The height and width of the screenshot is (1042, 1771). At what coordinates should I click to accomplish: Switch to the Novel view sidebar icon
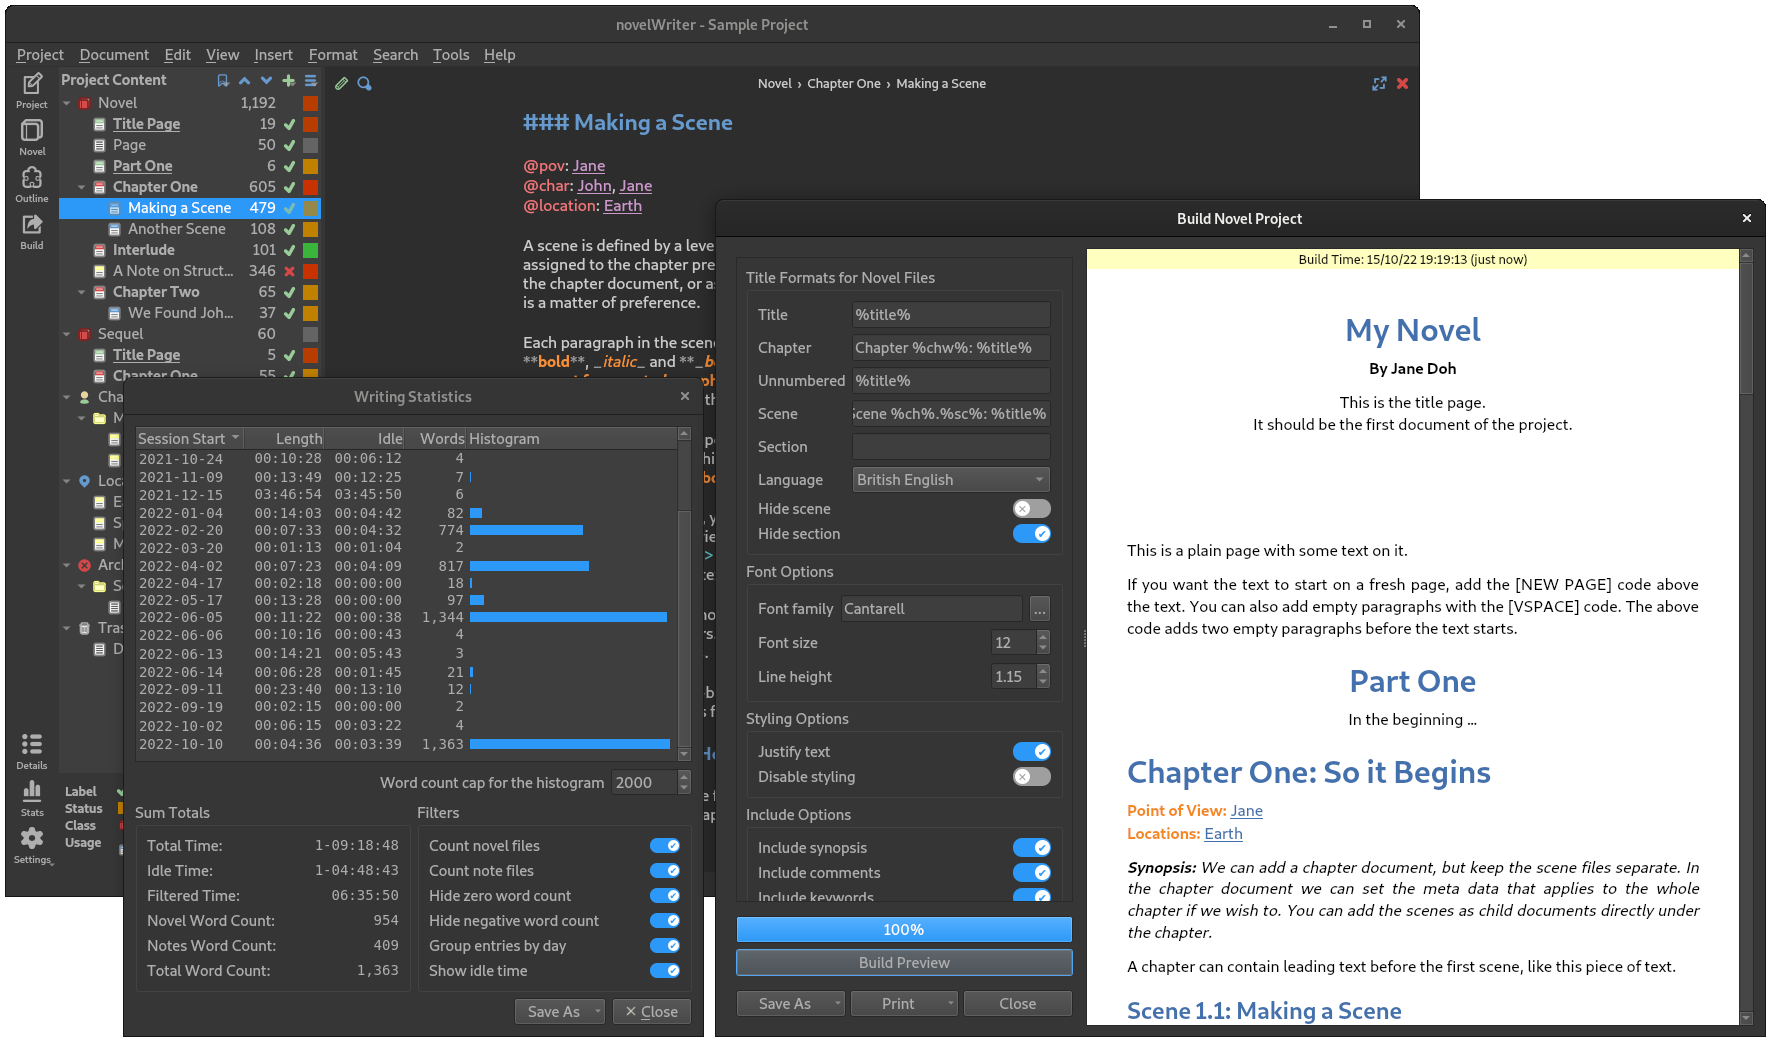click(32, 137)
